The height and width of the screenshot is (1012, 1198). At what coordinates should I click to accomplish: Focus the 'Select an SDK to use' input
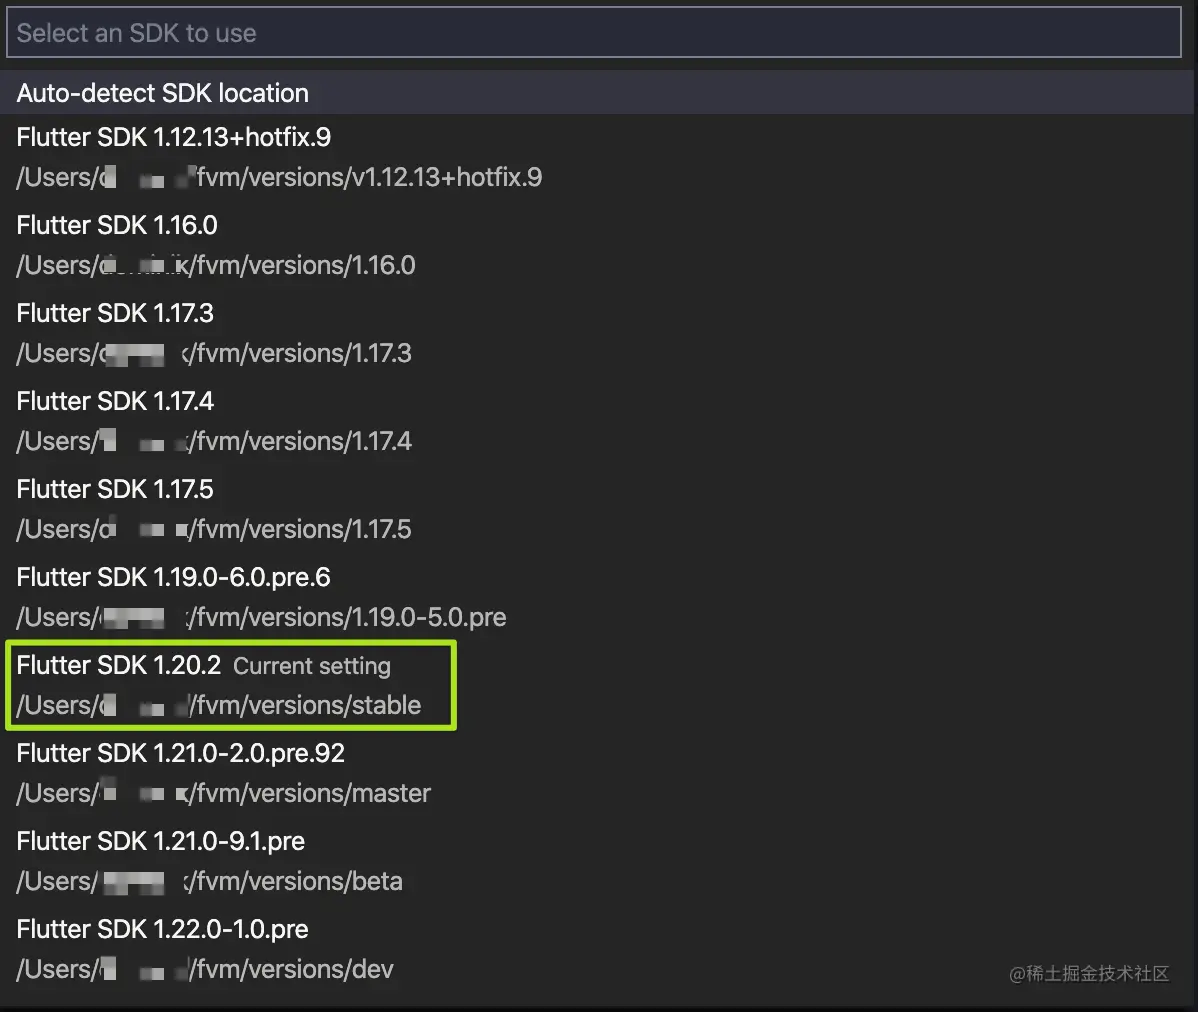(594, 33)
